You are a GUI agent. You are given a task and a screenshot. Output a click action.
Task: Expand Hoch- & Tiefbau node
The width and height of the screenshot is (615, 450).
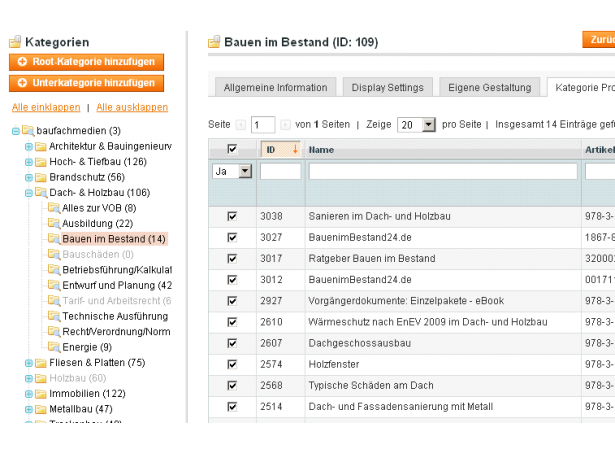point(29,162)
